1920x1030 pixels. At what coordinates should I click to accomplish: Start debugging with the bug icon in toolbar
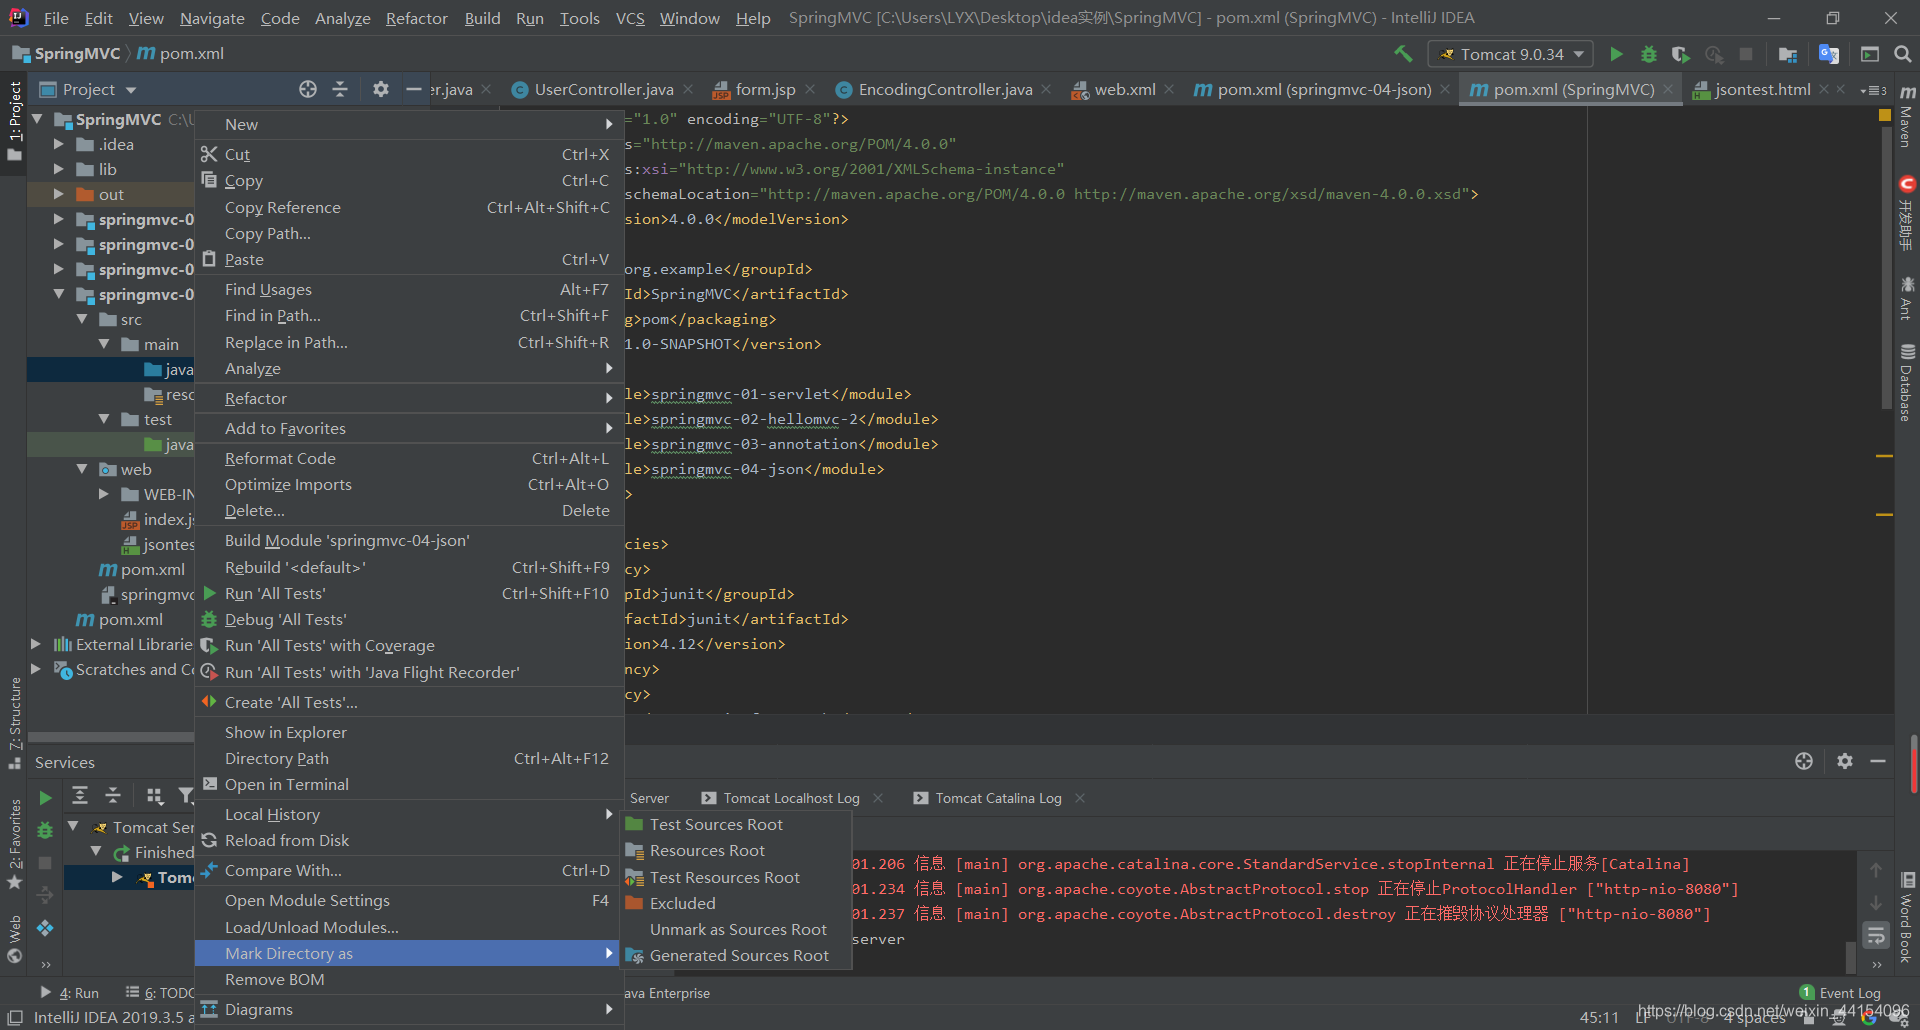coord(1649,54)
